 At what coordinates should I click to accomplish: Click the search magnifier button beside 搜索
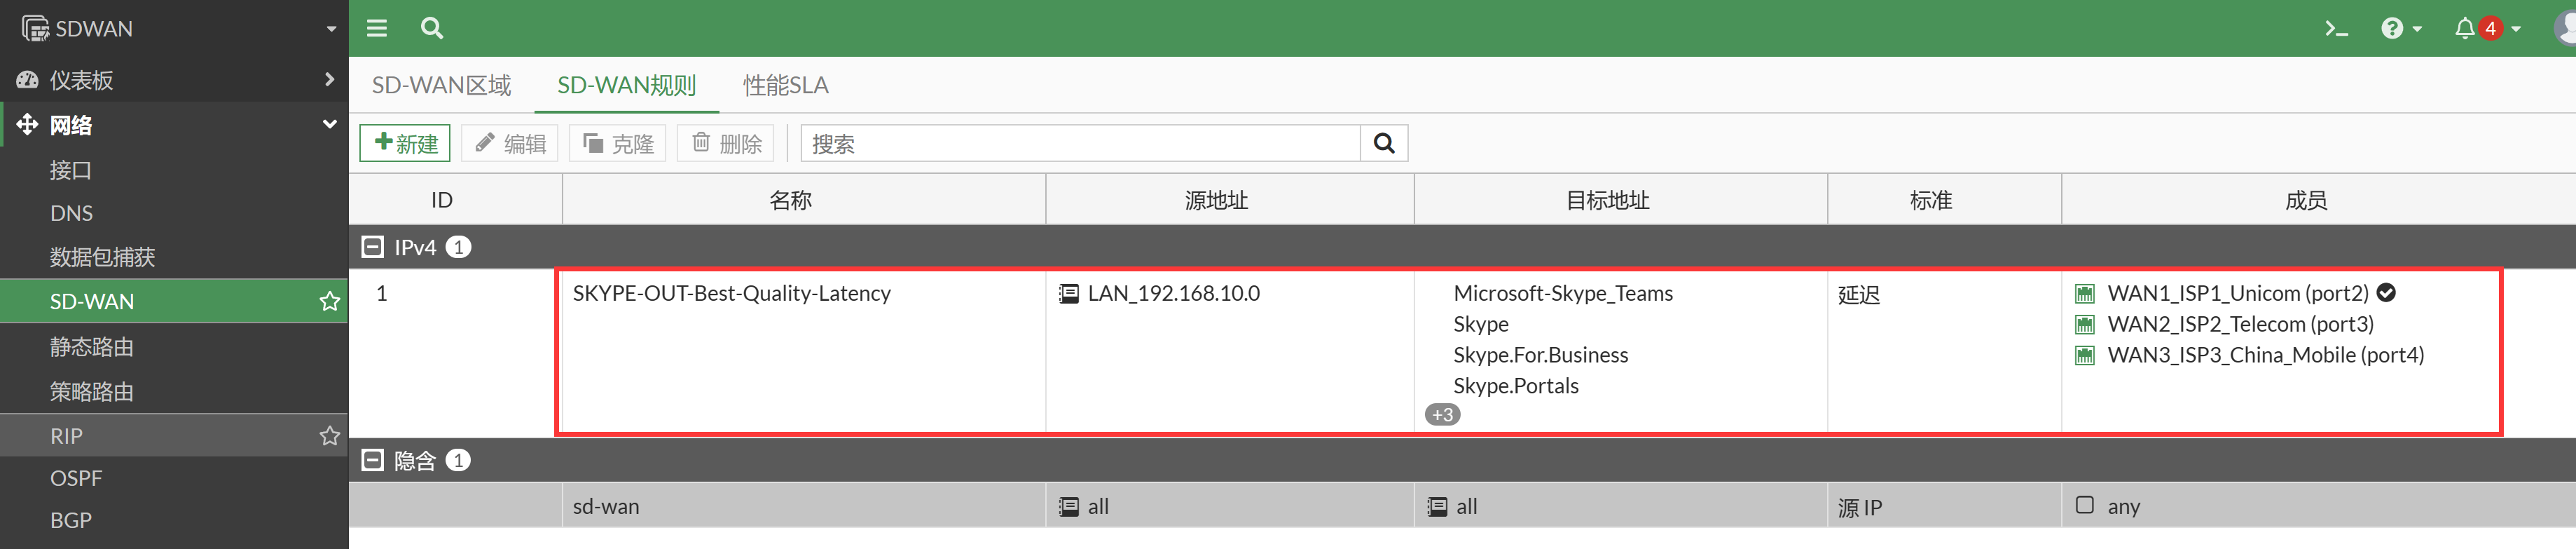[x=1384, y=143]
